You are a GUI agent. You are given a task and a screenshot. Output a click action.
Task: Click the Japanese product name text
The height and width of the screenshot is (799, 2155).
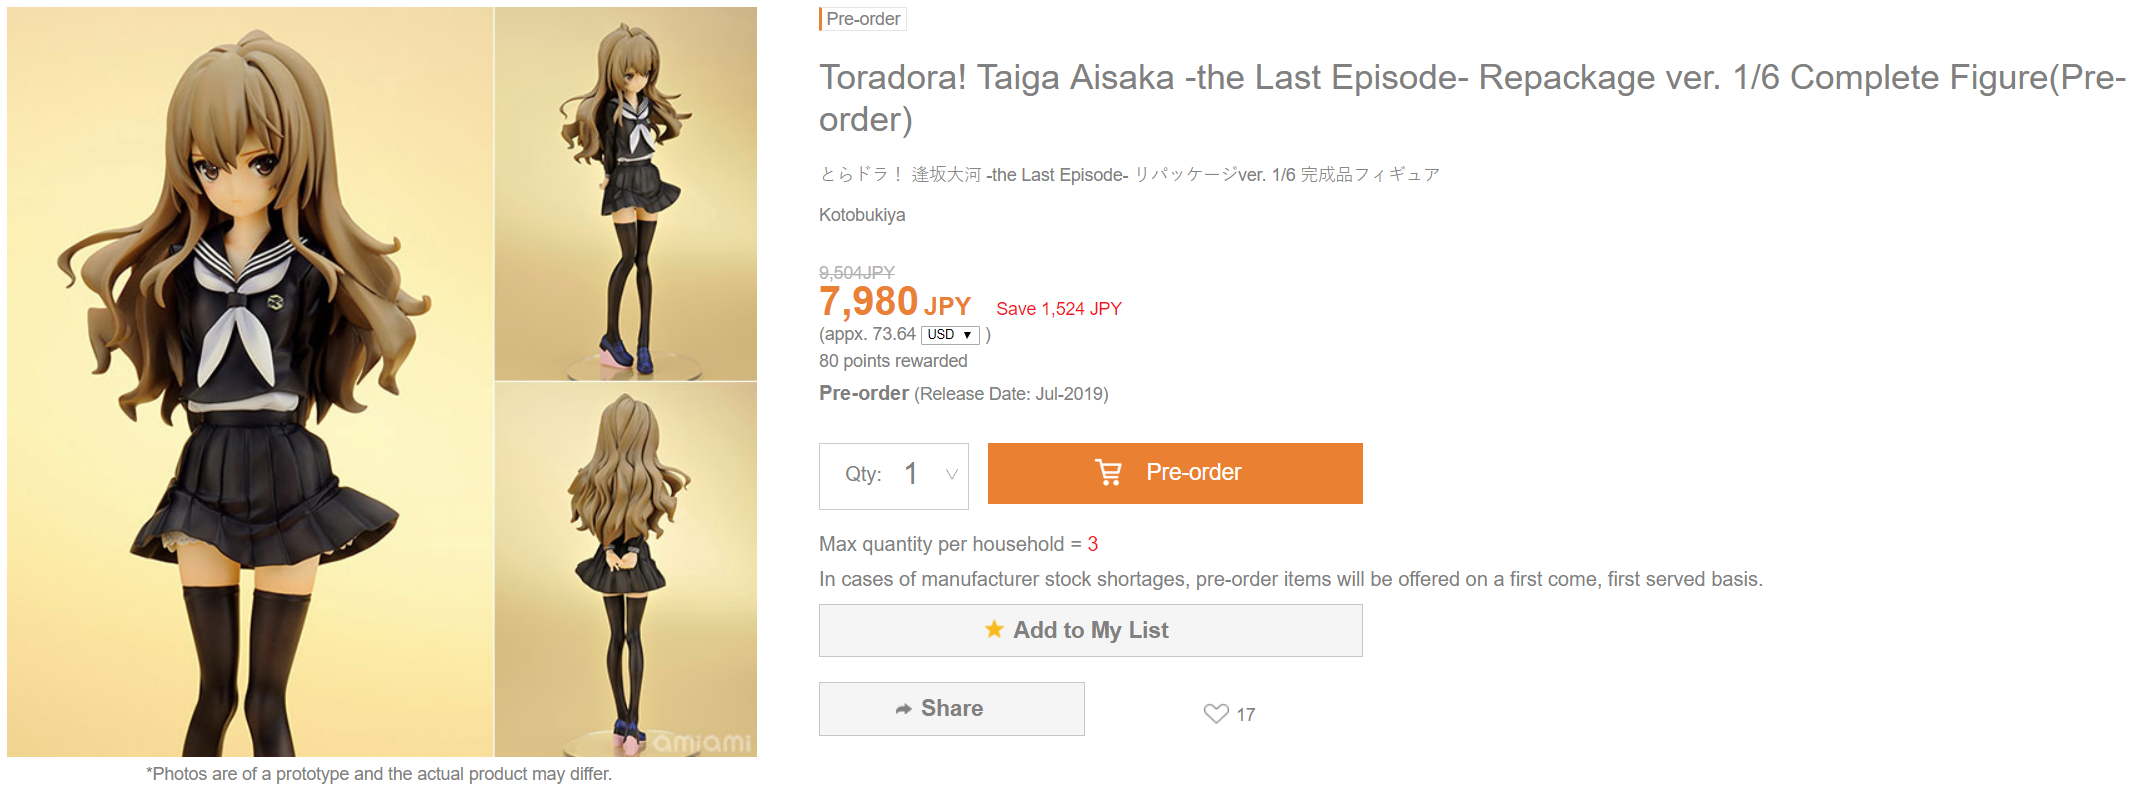[1129, 175]
